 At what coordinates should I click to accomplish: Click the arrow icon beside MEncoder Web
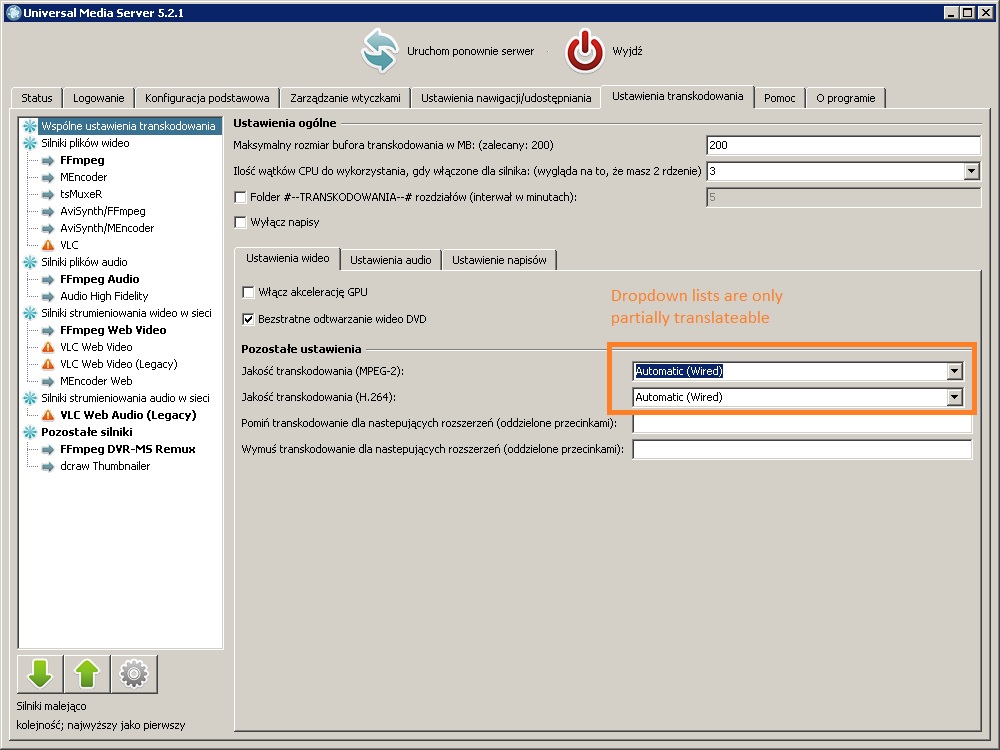point(48,381)
